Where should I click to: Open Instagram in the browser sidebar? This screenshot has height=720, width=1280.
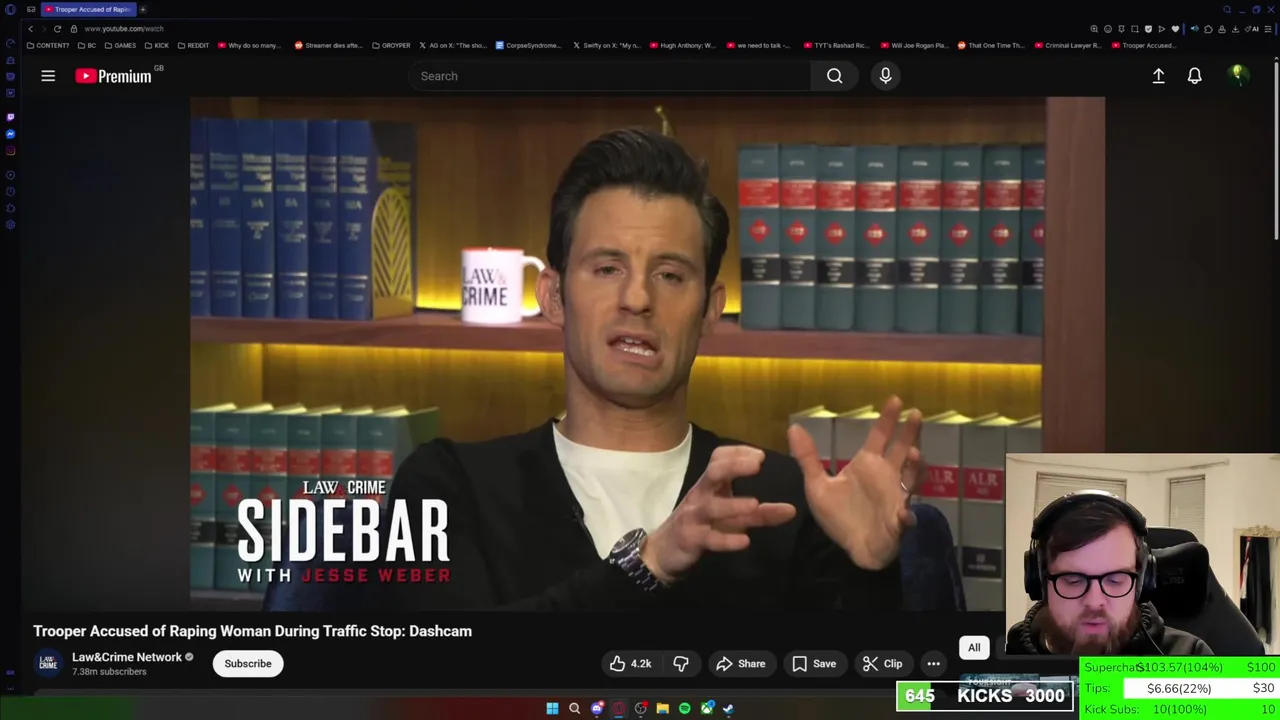click(10, 151)
